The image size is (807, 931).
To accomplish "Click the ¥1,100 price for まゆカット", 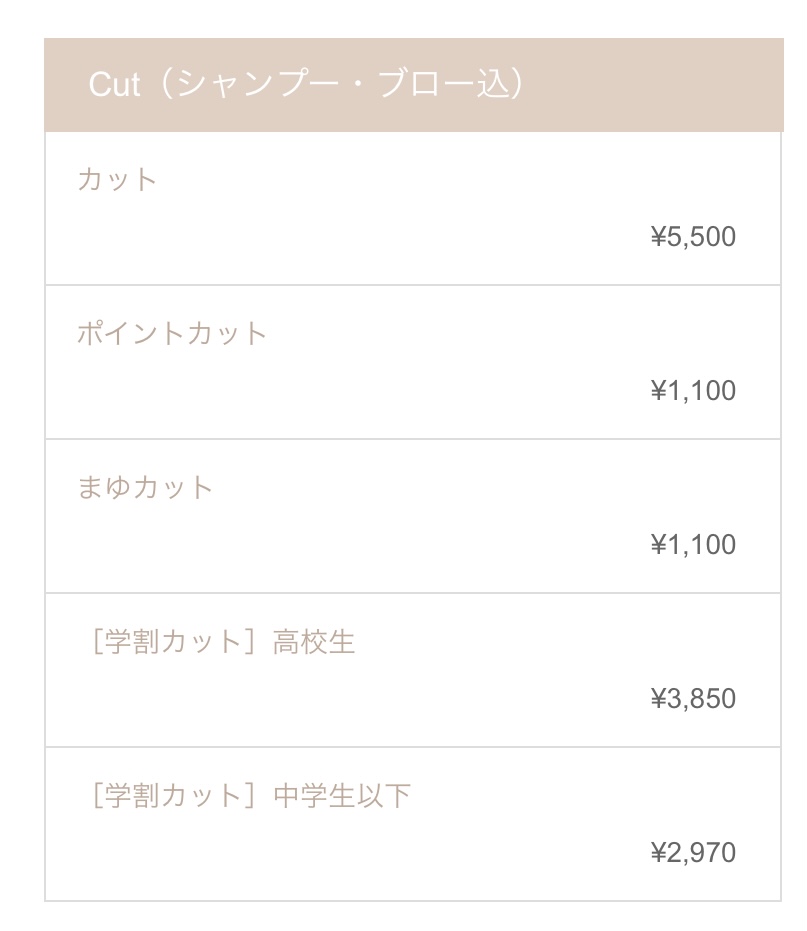I will point(693,544).
